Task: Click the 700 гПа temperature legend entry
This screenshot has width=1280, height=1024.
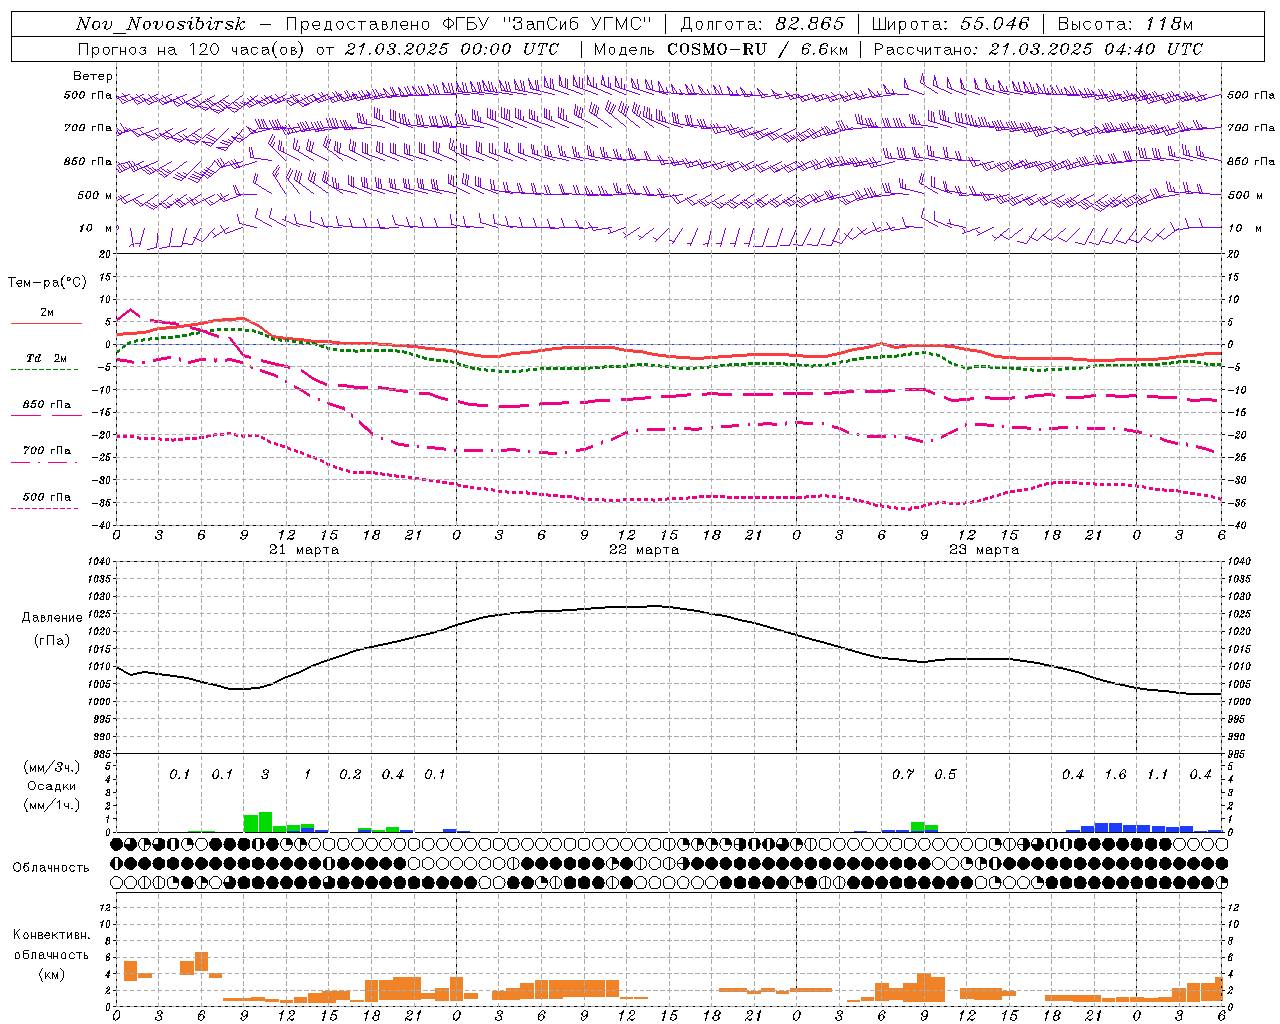Action: tap(47, 451)
